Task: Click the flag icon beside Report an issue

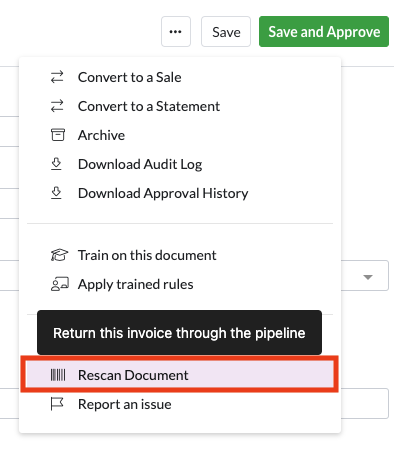Action: pyautogui.click(x=57, y=404)
